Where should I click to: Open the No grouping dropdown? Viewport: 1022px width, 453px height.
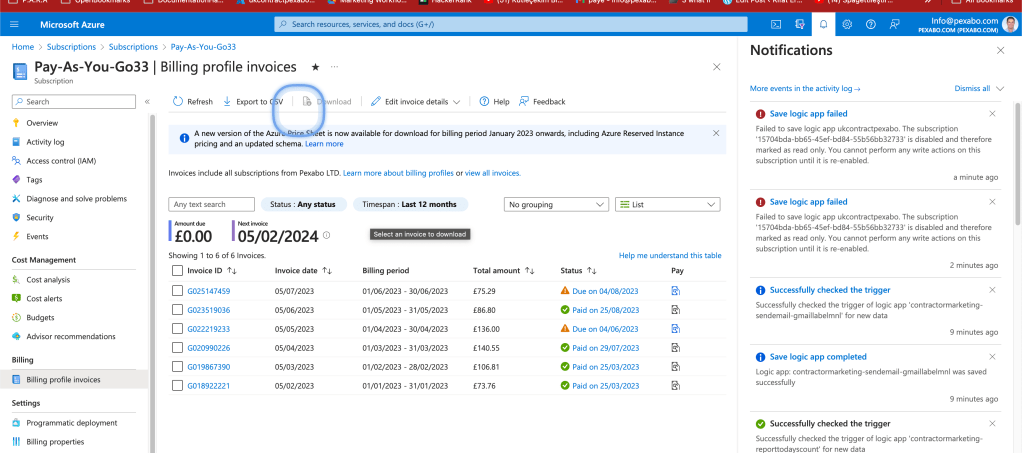click(557, 205)
